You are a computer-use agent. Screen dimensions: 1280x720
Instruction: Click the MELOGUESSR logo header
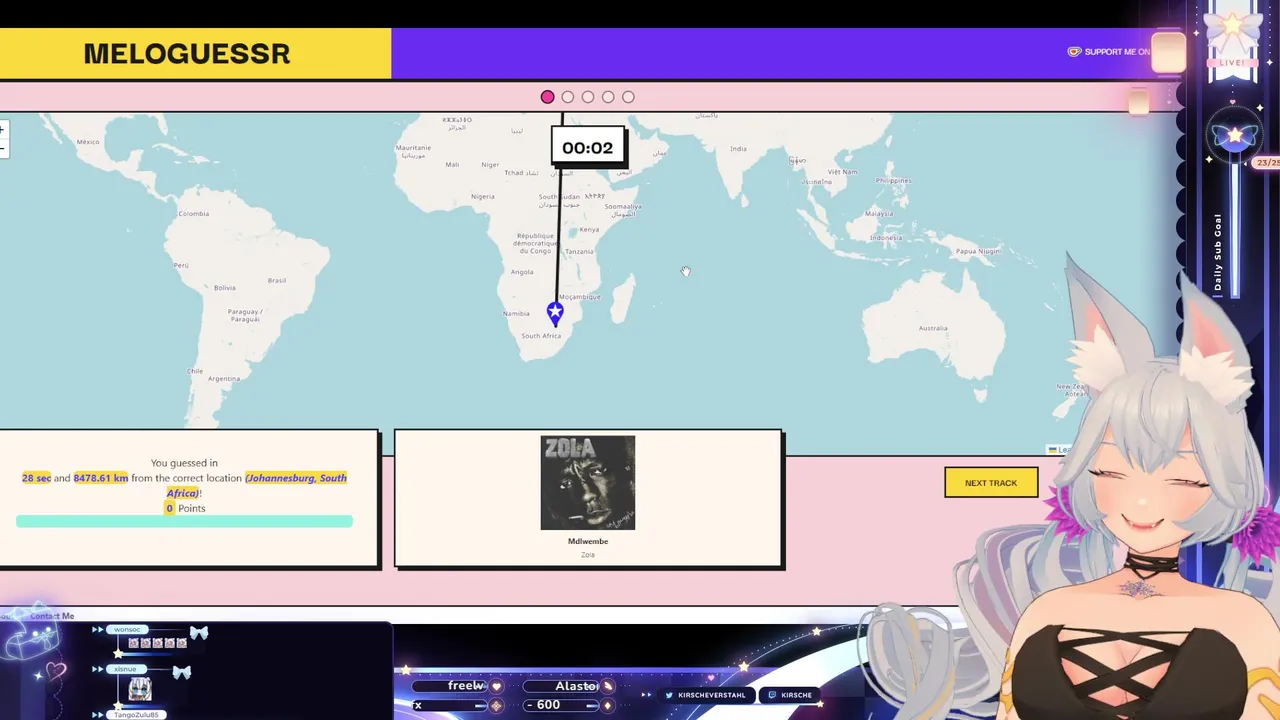pos(187,54)
